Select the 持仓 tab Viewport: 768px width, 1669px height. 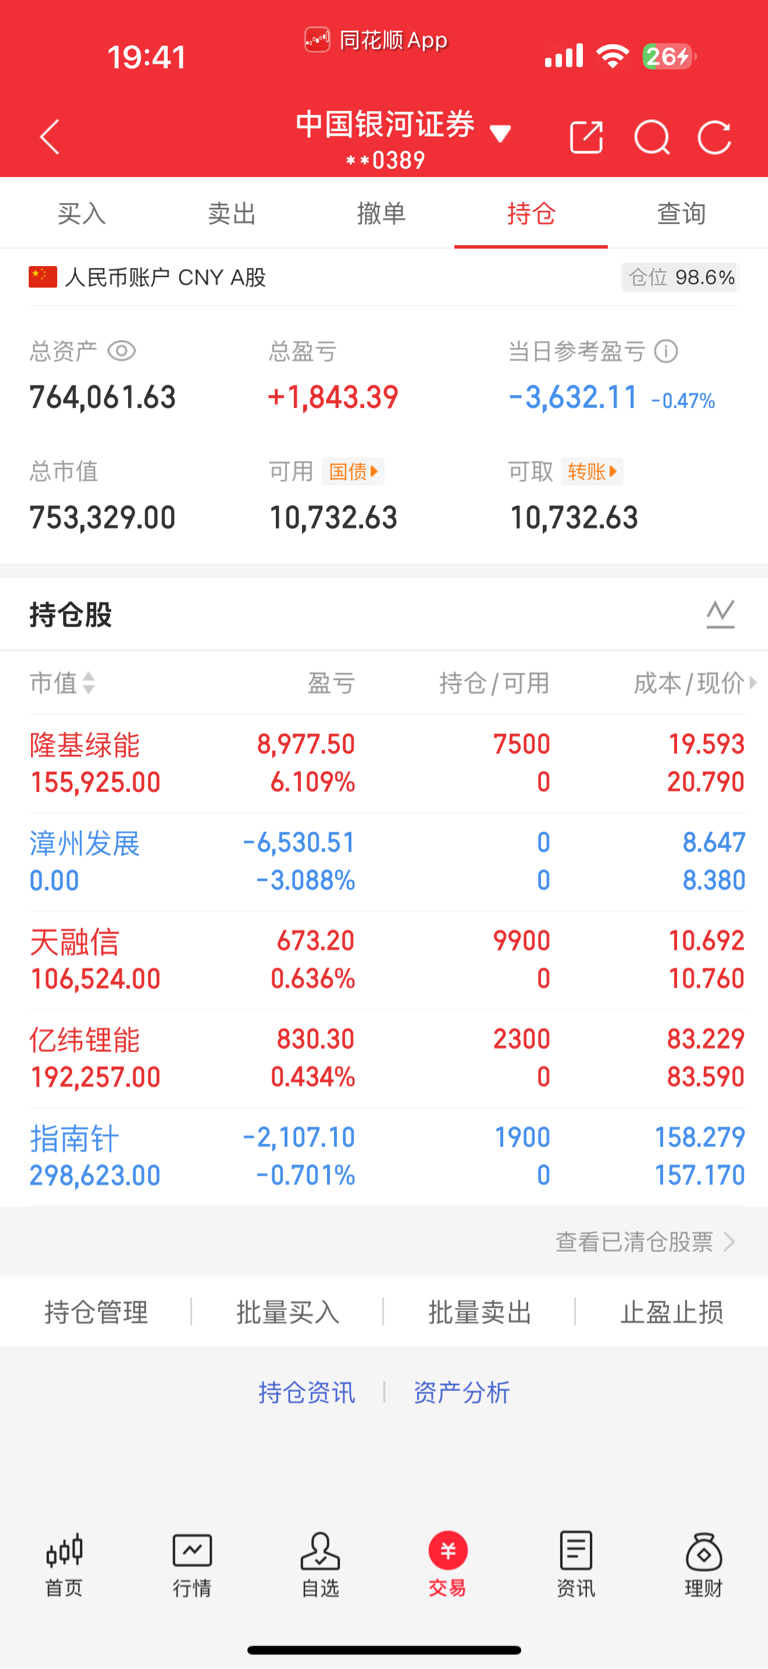(531, 213)
